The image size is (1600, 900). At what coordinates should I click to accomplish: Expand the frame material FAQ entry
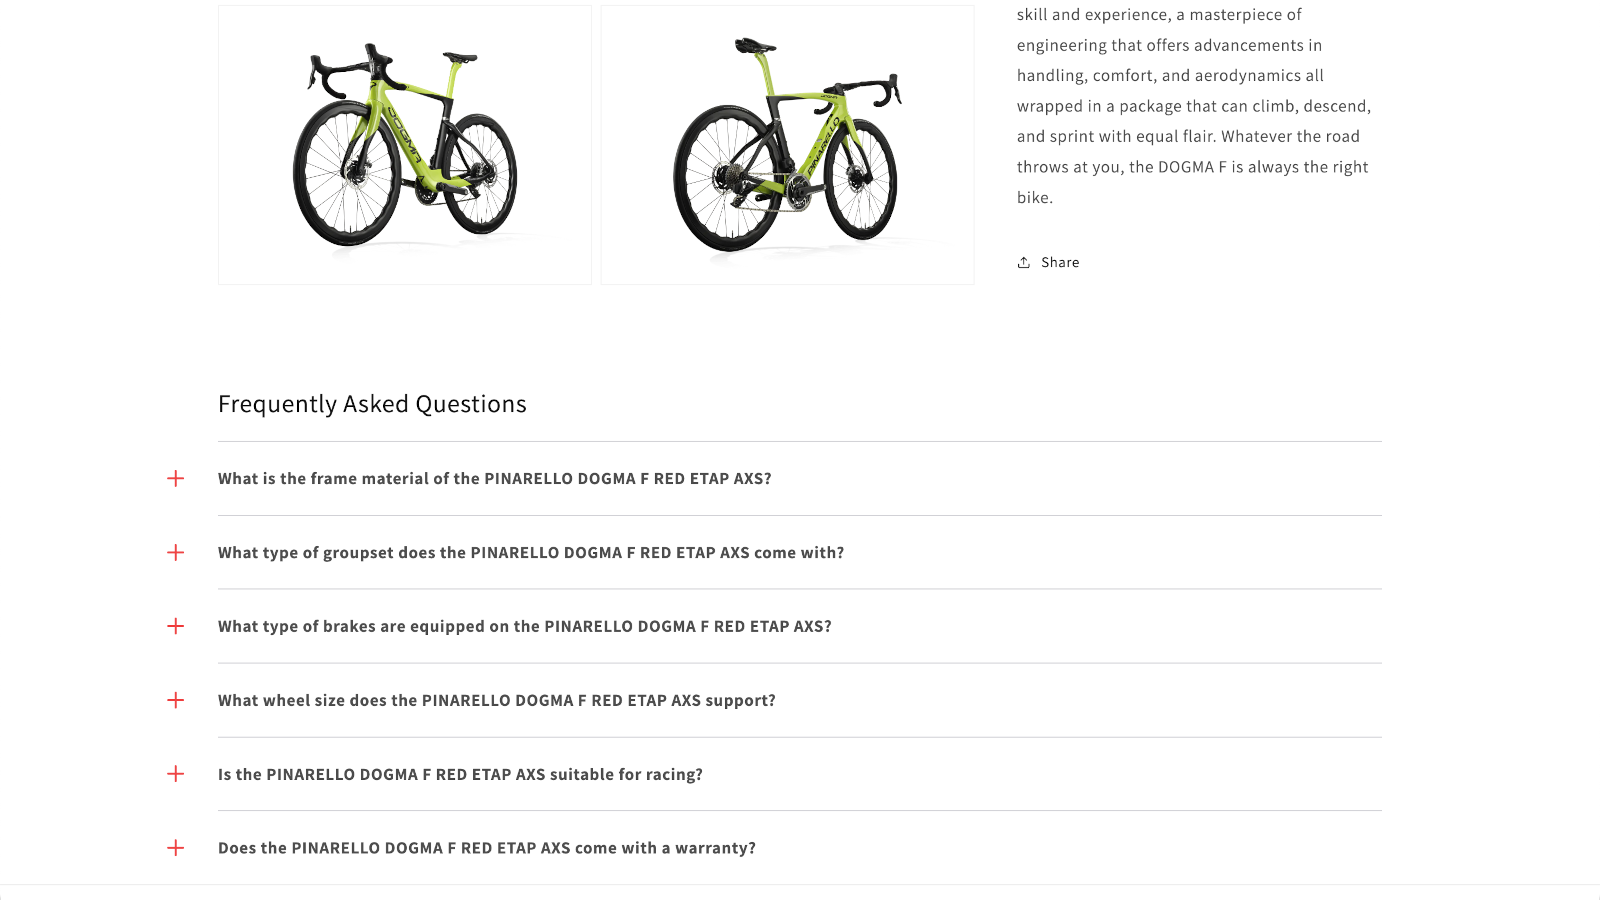[495, 478]
